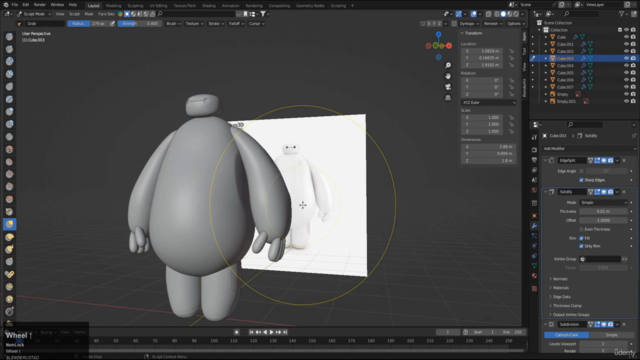This screenshot has height=360, width=640.
Task: Toggle Edge Angle checkbox
Action: point(581,171)
